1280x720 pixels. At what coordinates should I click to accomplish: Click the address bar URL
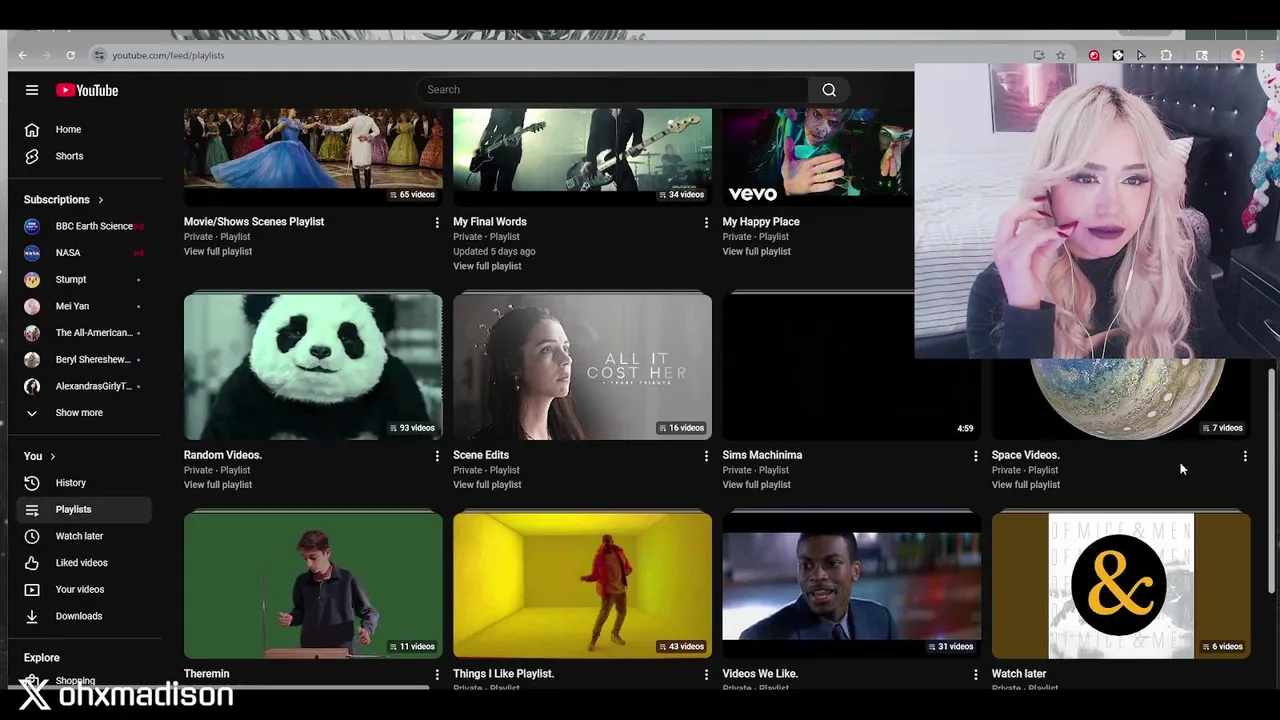pyautogui.click(x=168, y=55)
